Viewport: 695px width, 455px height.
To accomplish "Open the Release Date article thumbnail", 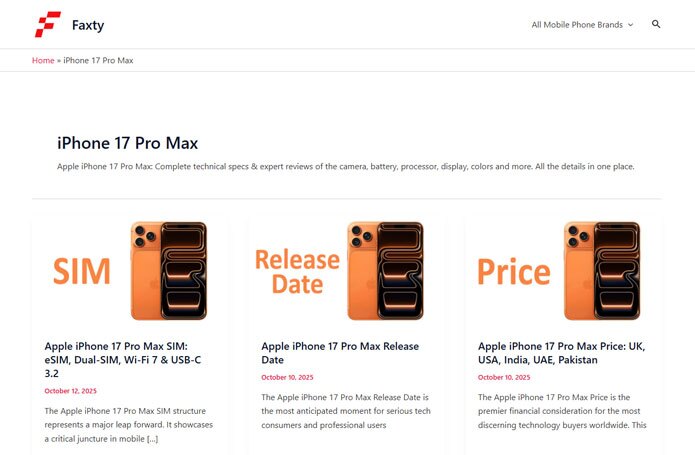I will tap(346, 271).
